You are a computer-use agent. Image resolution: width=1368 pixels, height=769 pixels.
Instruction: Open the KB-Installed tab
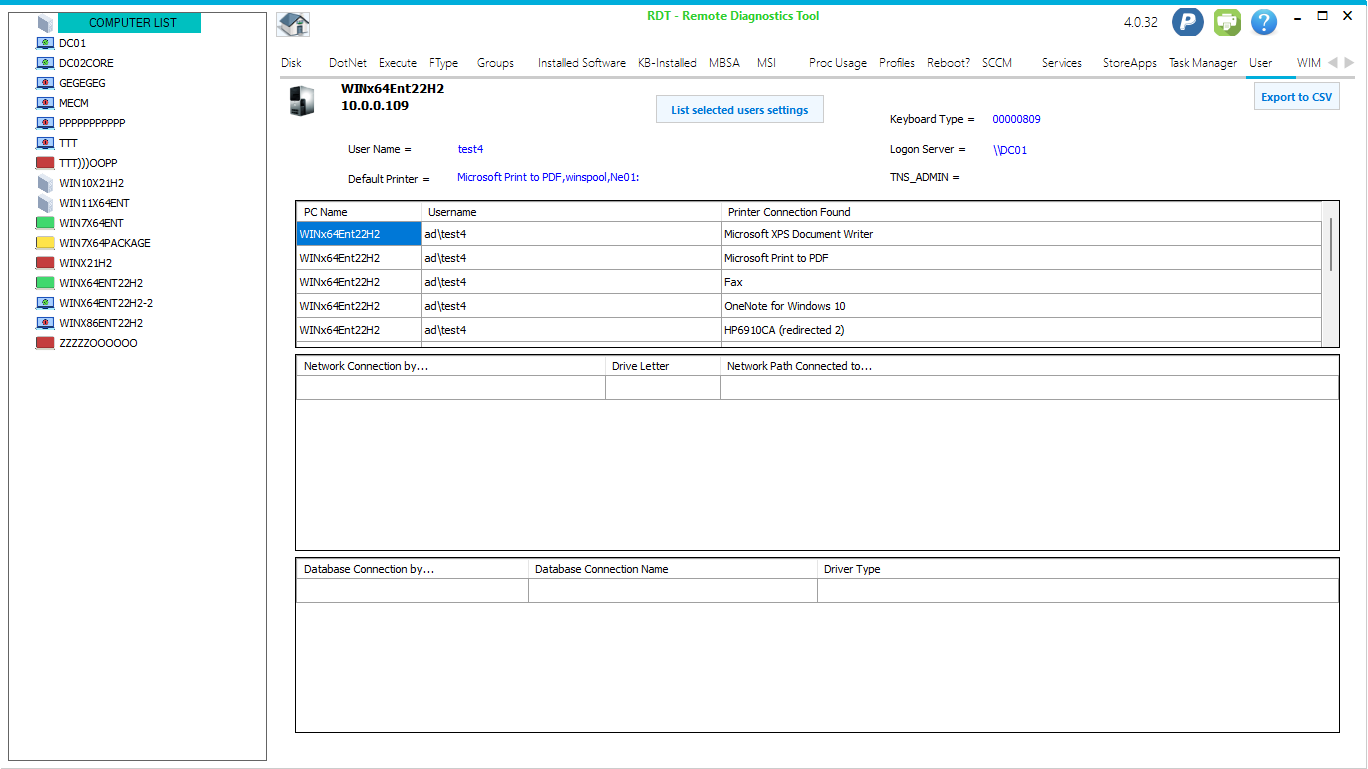coord(667,63)
